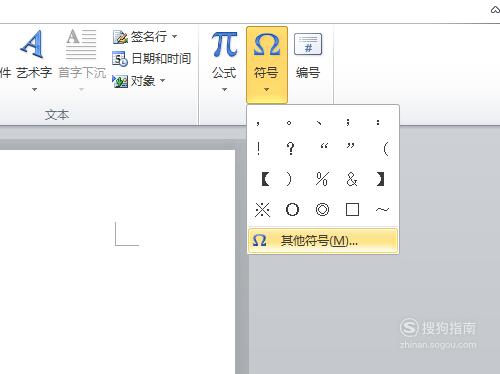Expand the signature line dropdown arrow
This screenshot has height=374, width=500.
click(x=174, y=36)
